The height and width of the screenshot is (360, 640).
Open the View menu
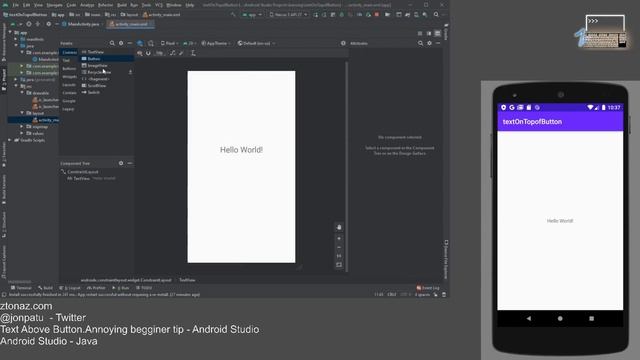[38, 5]
